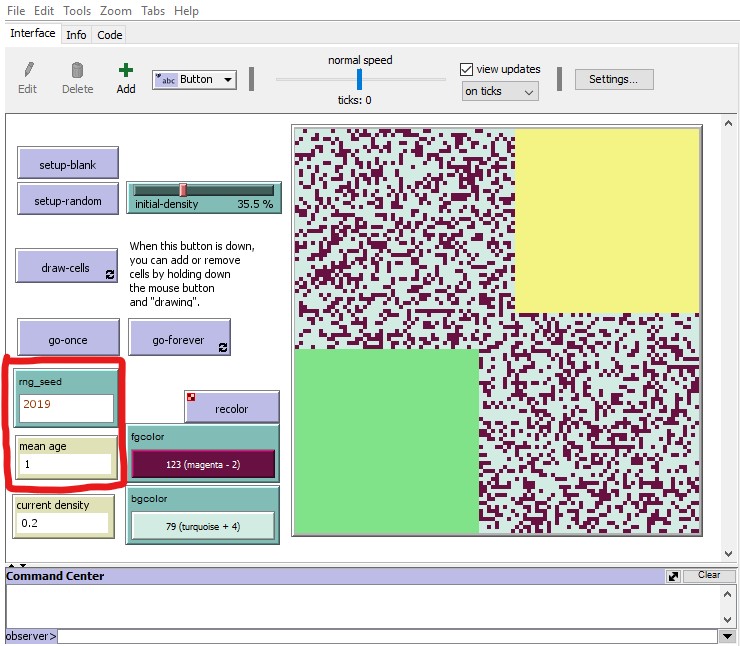The image size is (740, 646).
Task: Click the normal speed slider handle
Action: pos(359,79)
